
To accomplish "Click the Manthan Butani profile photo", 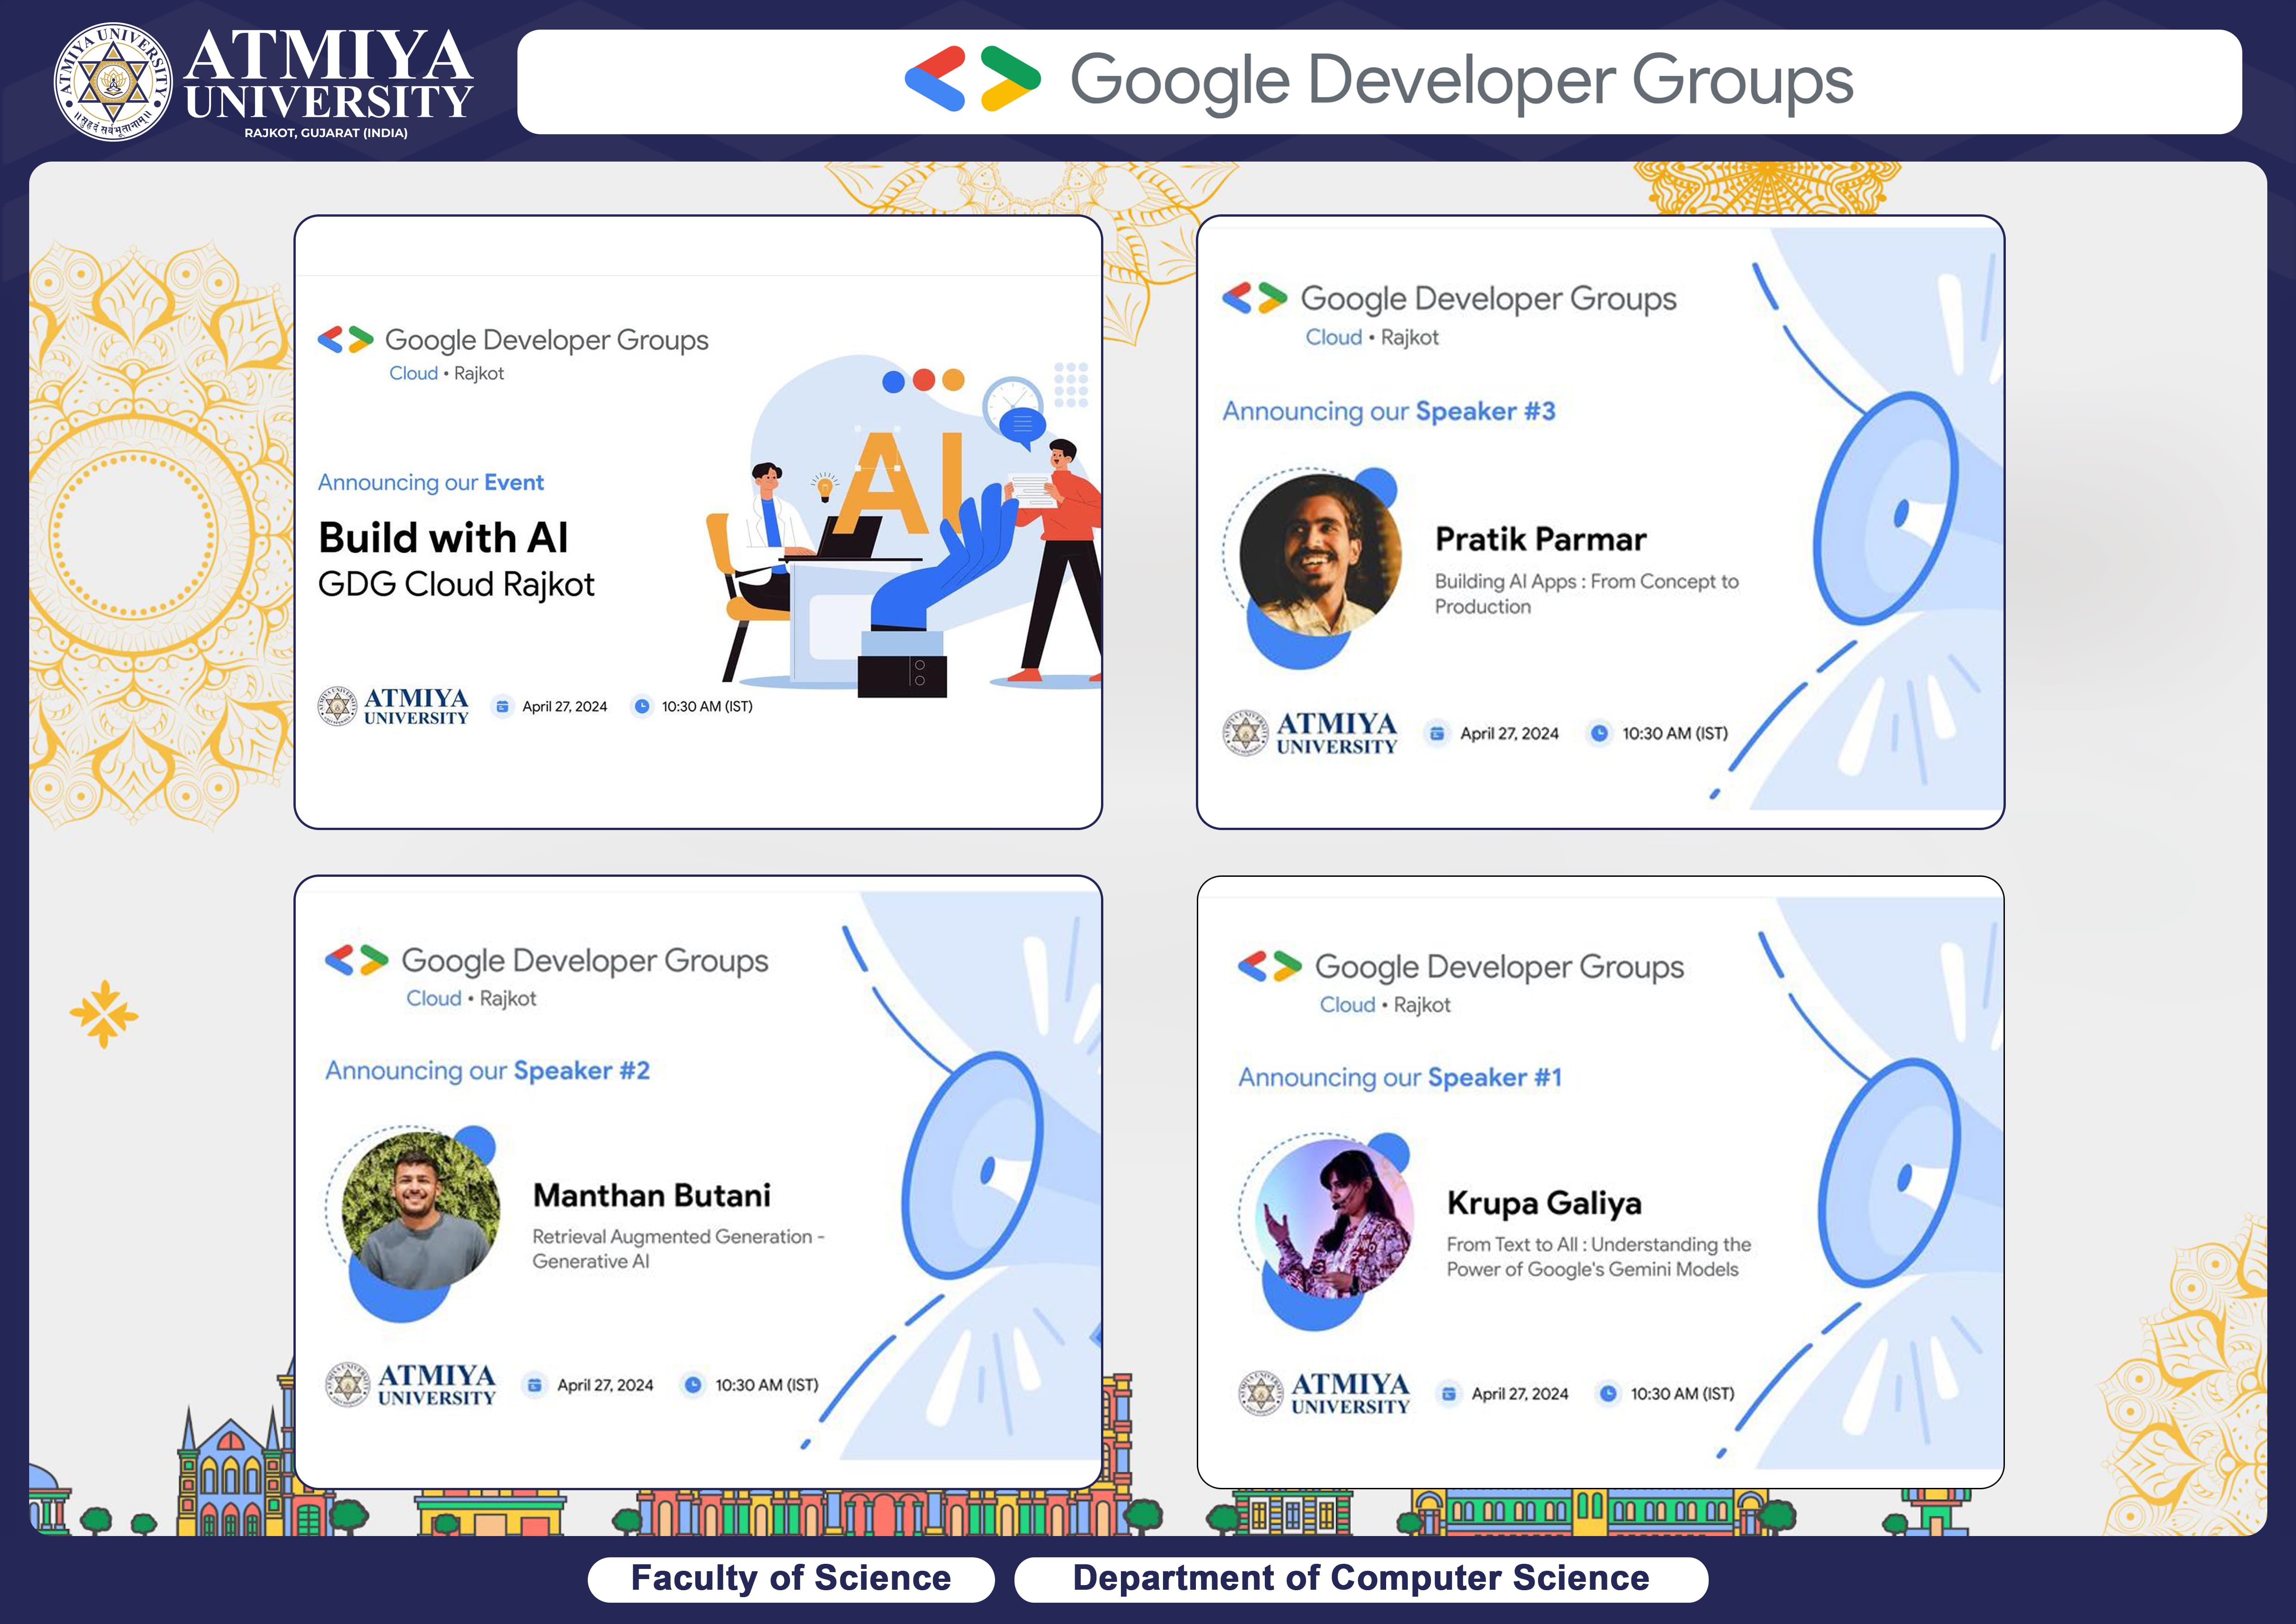I will coord(421,1211).
